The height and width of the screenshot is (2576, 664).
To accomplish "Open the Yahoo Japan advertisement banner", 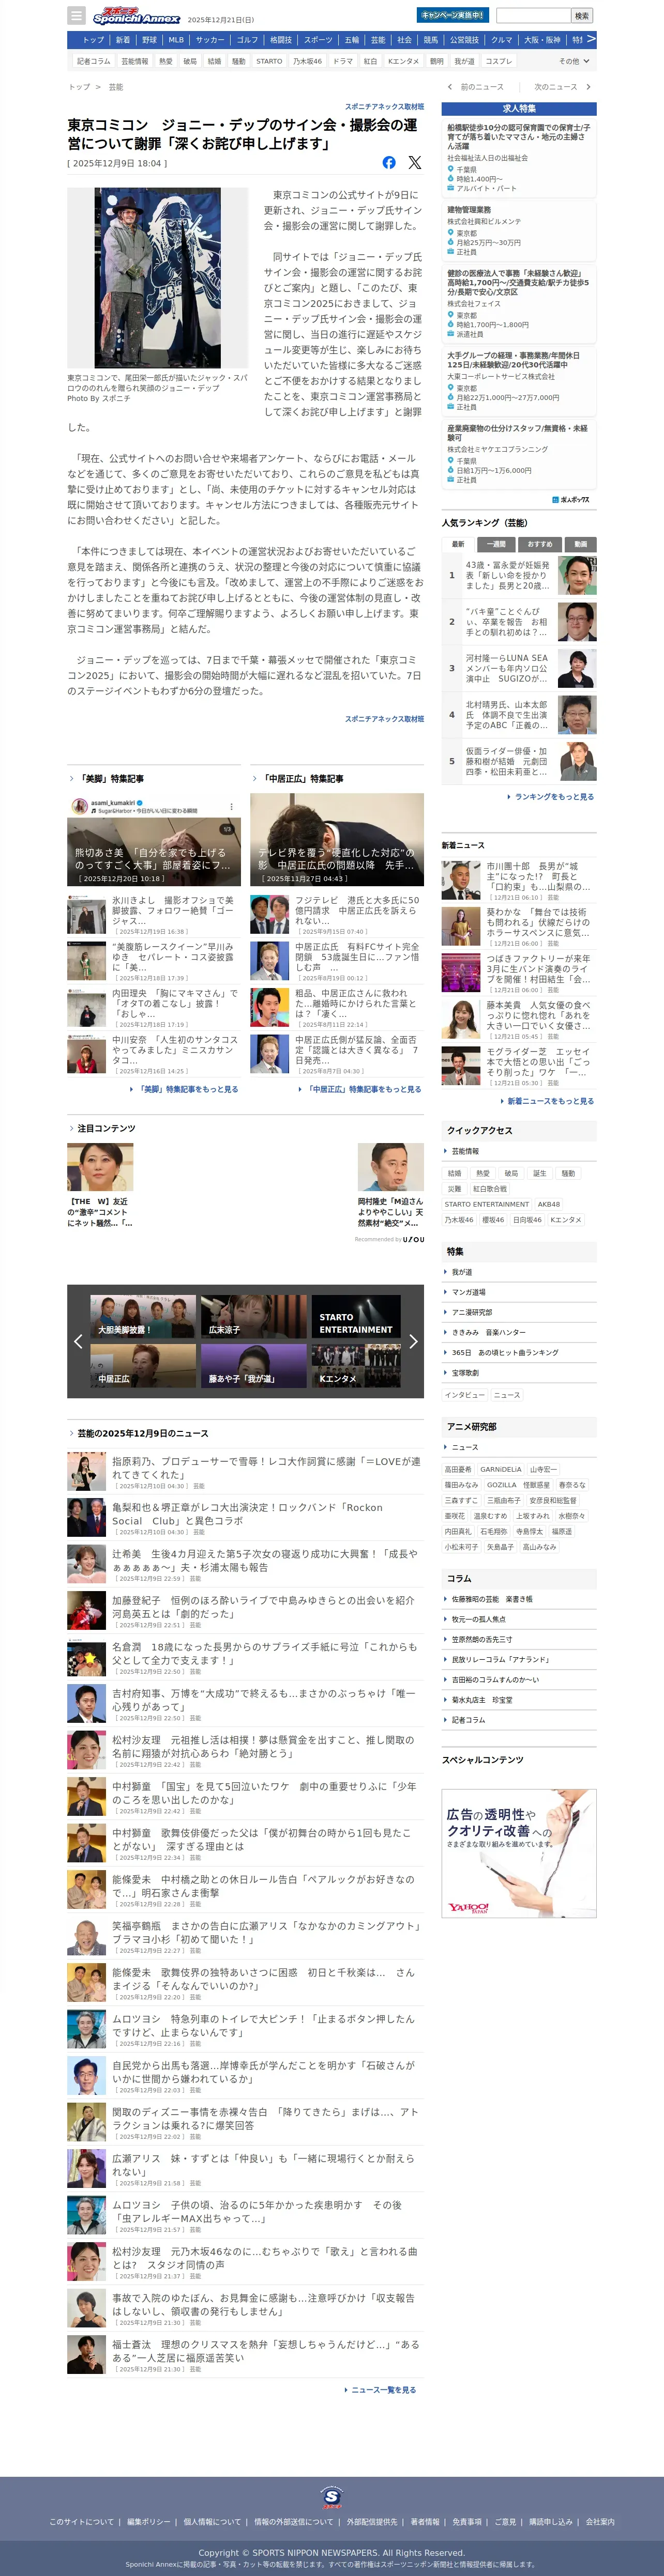I will coord(519,1853).
